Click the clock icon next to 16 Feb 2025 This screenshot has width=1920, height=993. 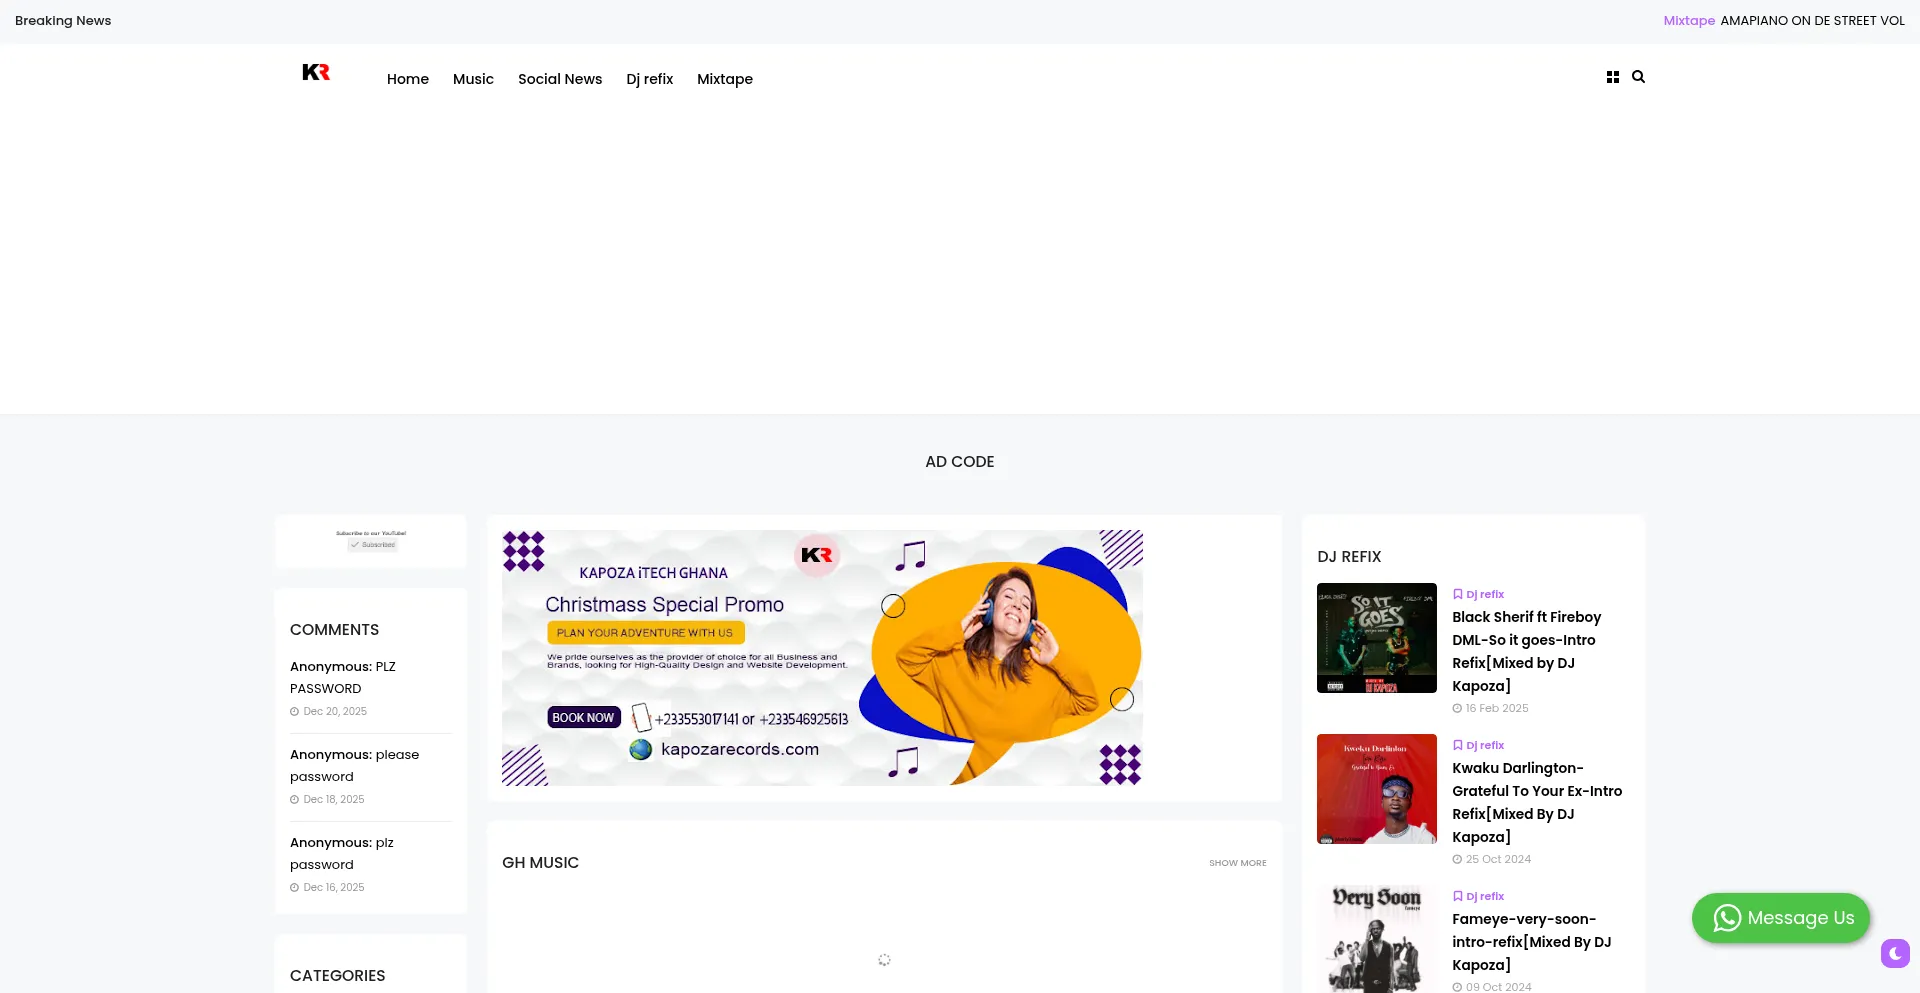click(x=1456, y=708)
